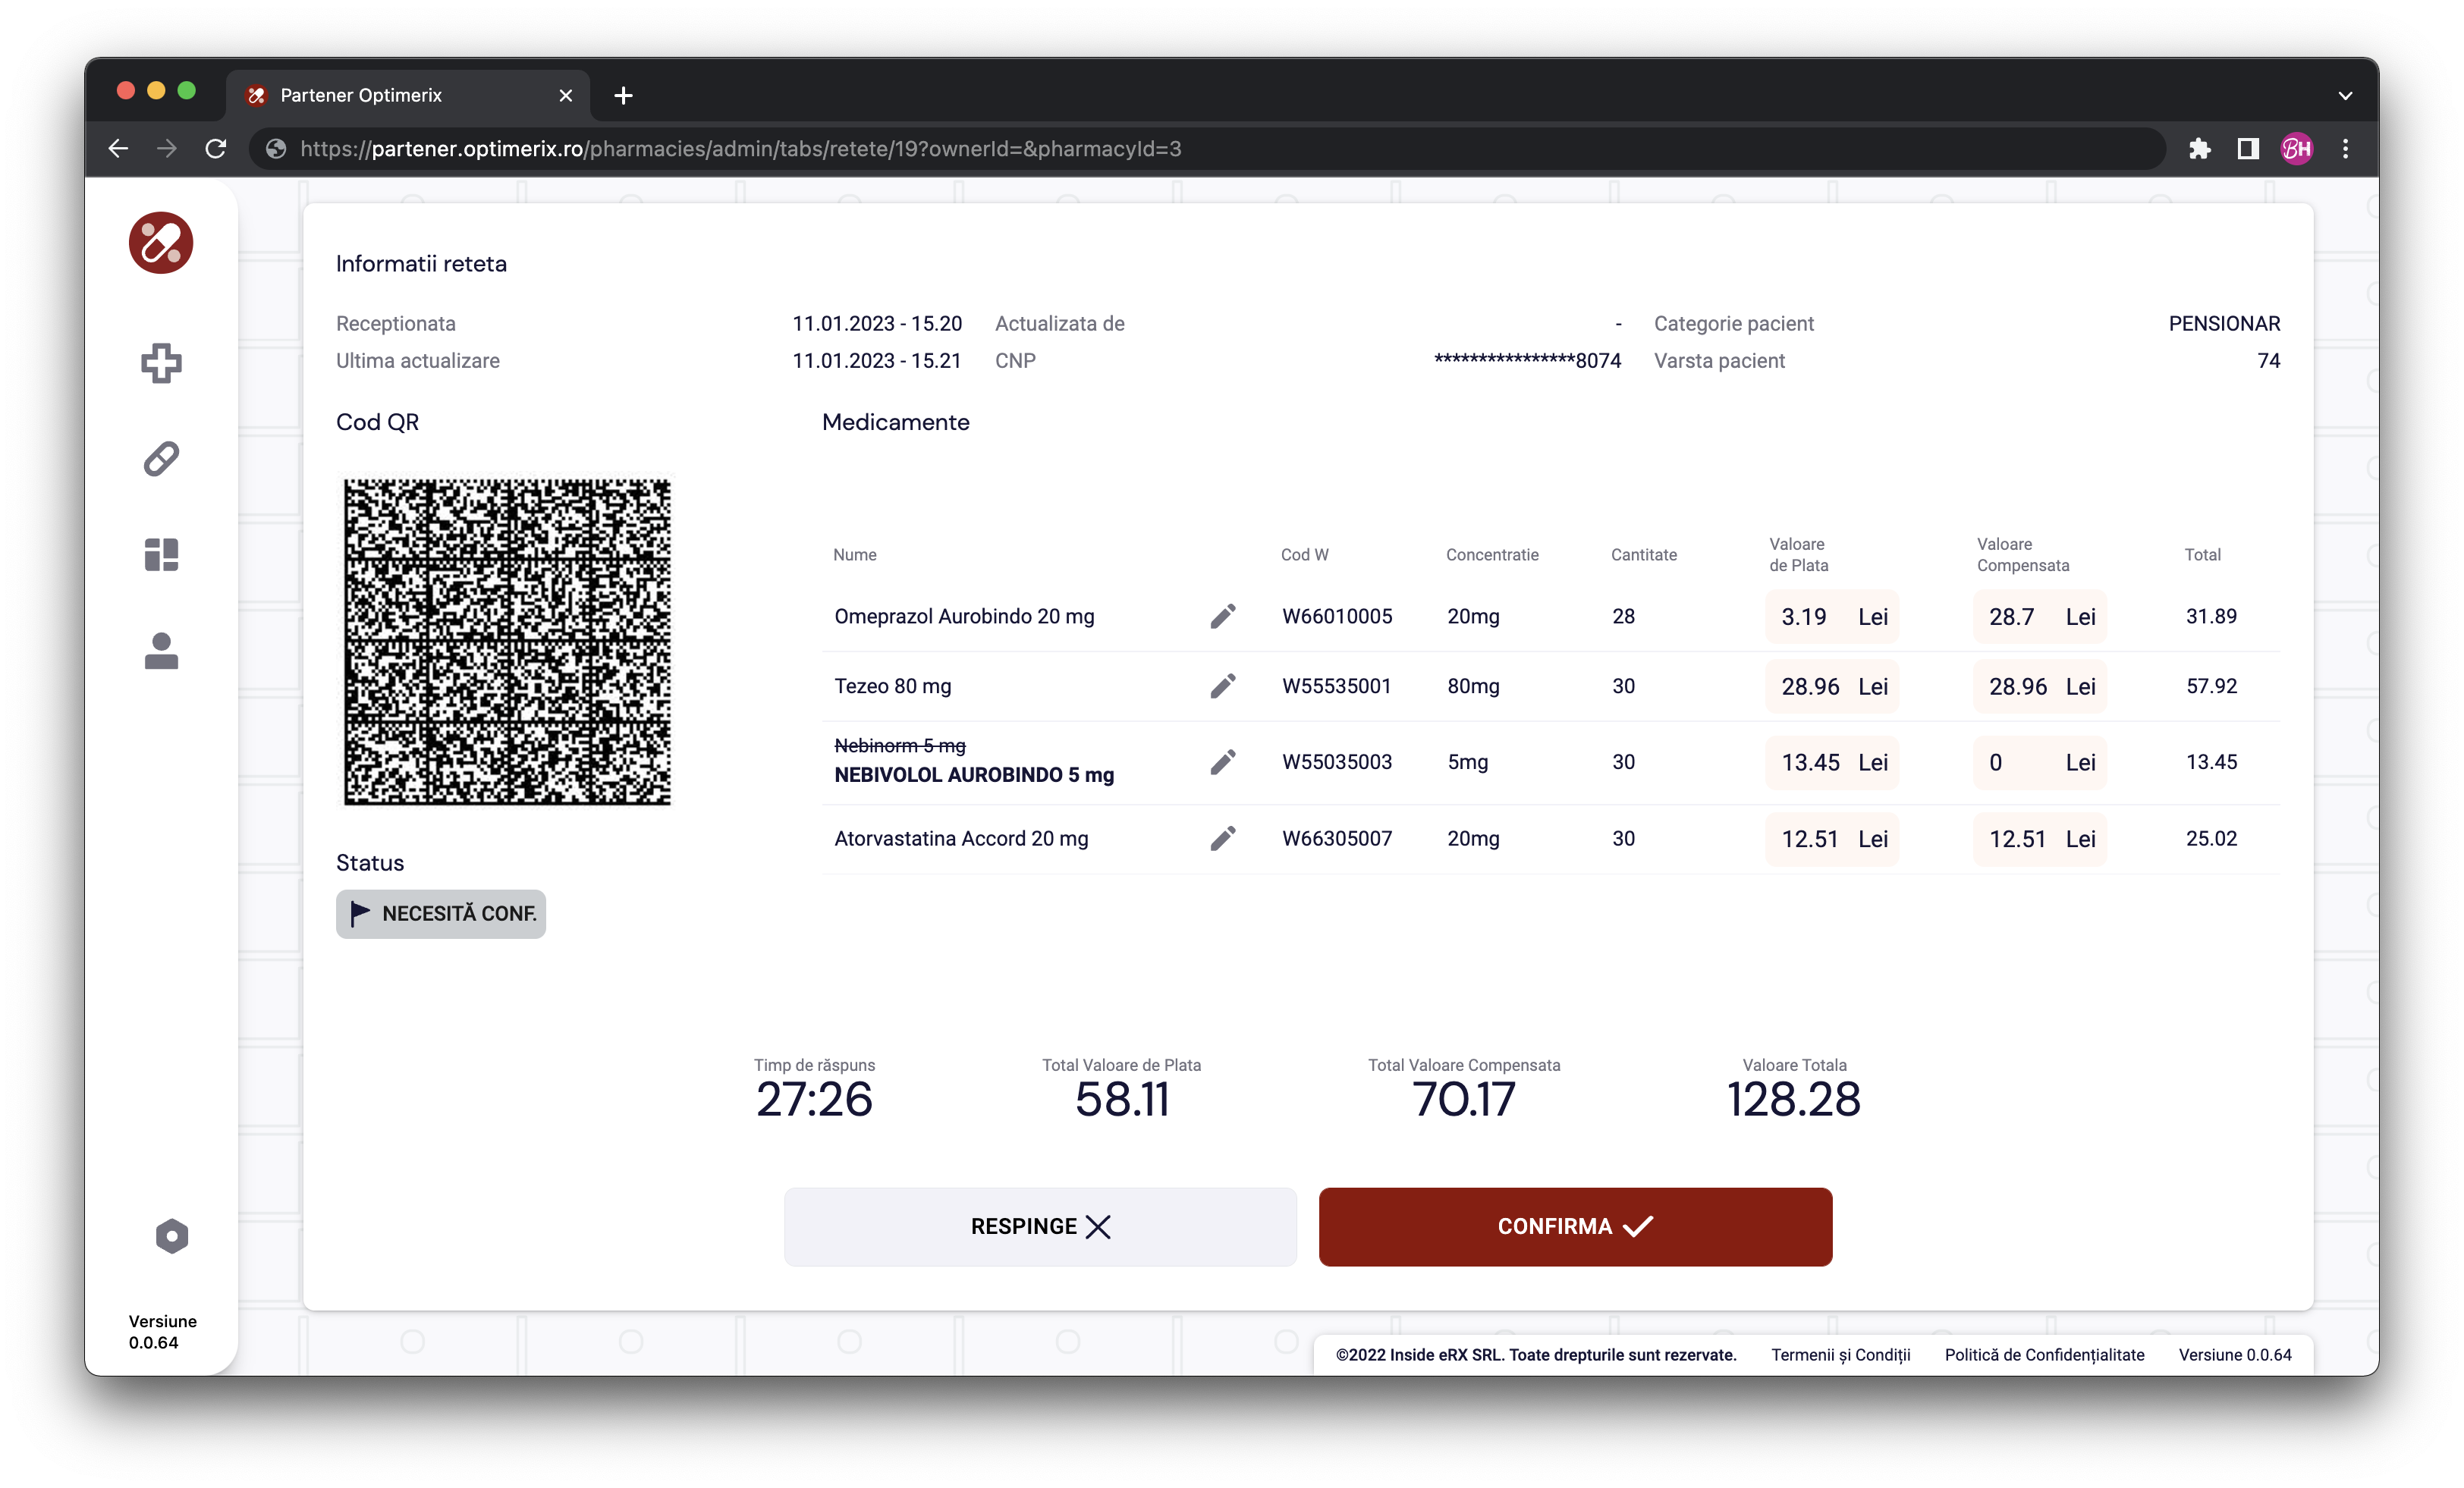Click the 128.28 total value

1794,1099
